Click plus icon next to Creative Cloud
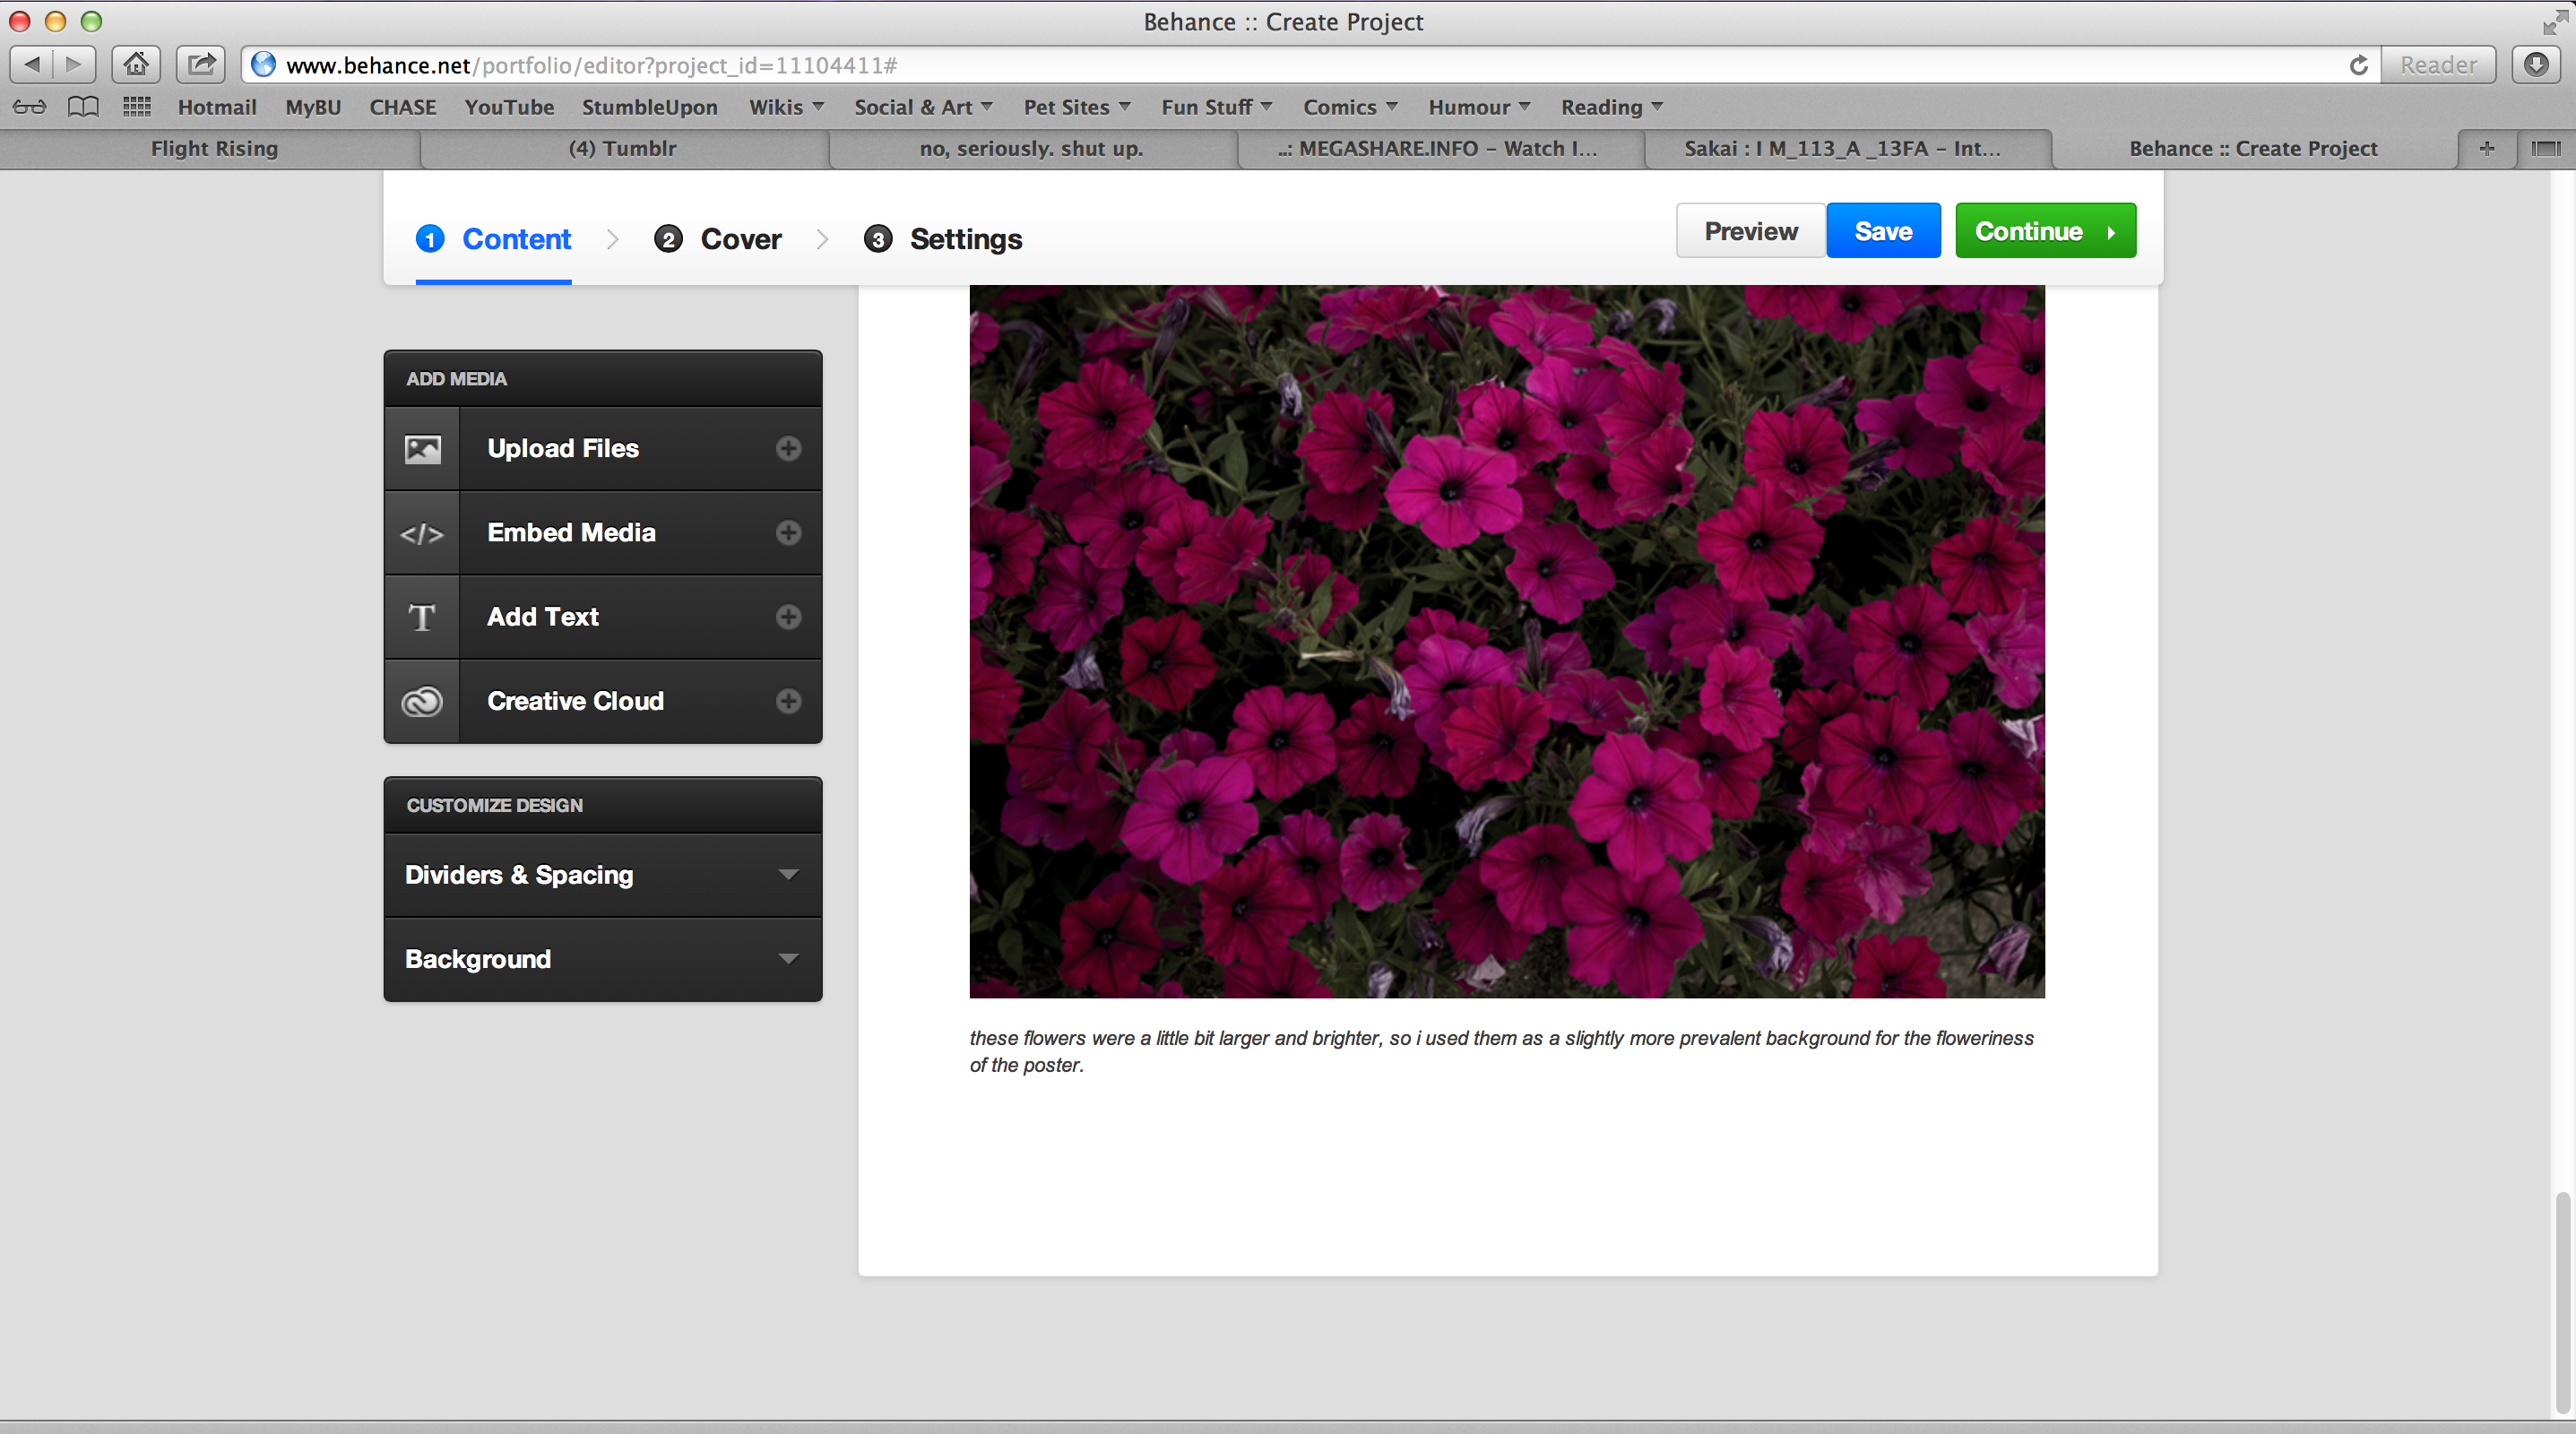This screenshot has height=1434, width=2576. pos(788,700)
